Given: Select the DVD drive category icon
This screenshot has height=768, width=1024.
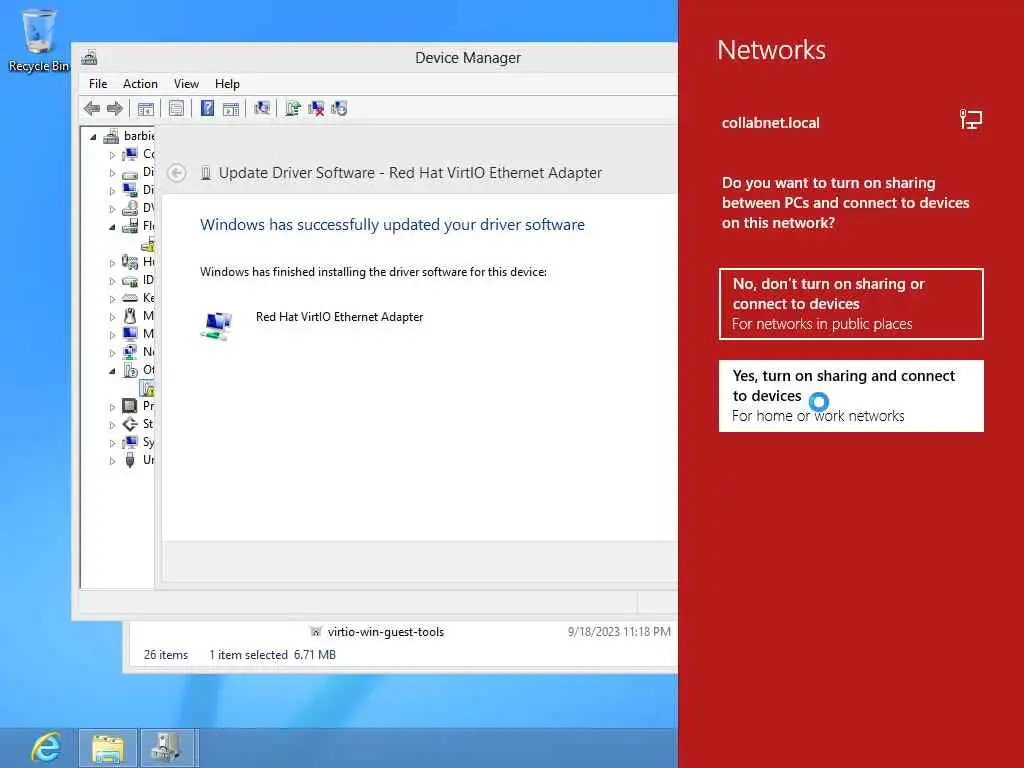Looking at the screenshot, I should point(130,208).
